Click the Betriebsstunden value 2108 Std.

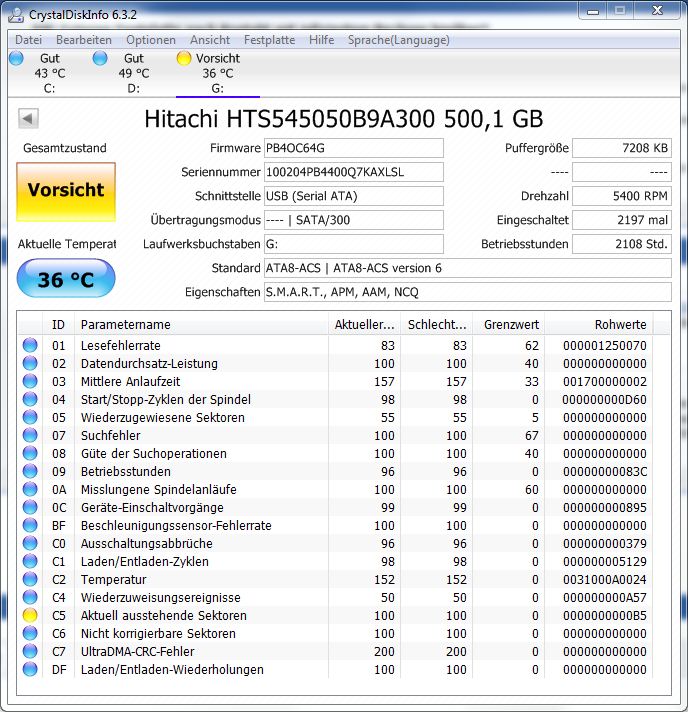[622, 244]
